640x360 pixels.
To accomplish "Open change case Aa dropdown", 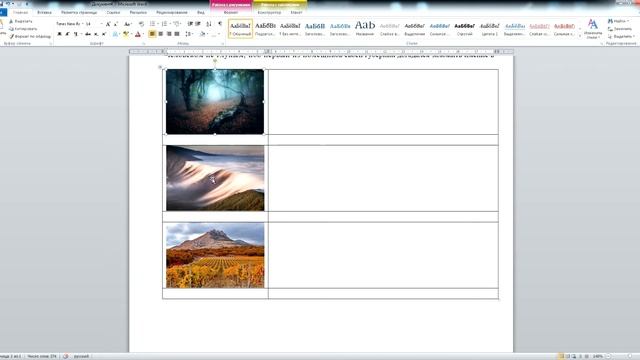I will coord(127,24).
